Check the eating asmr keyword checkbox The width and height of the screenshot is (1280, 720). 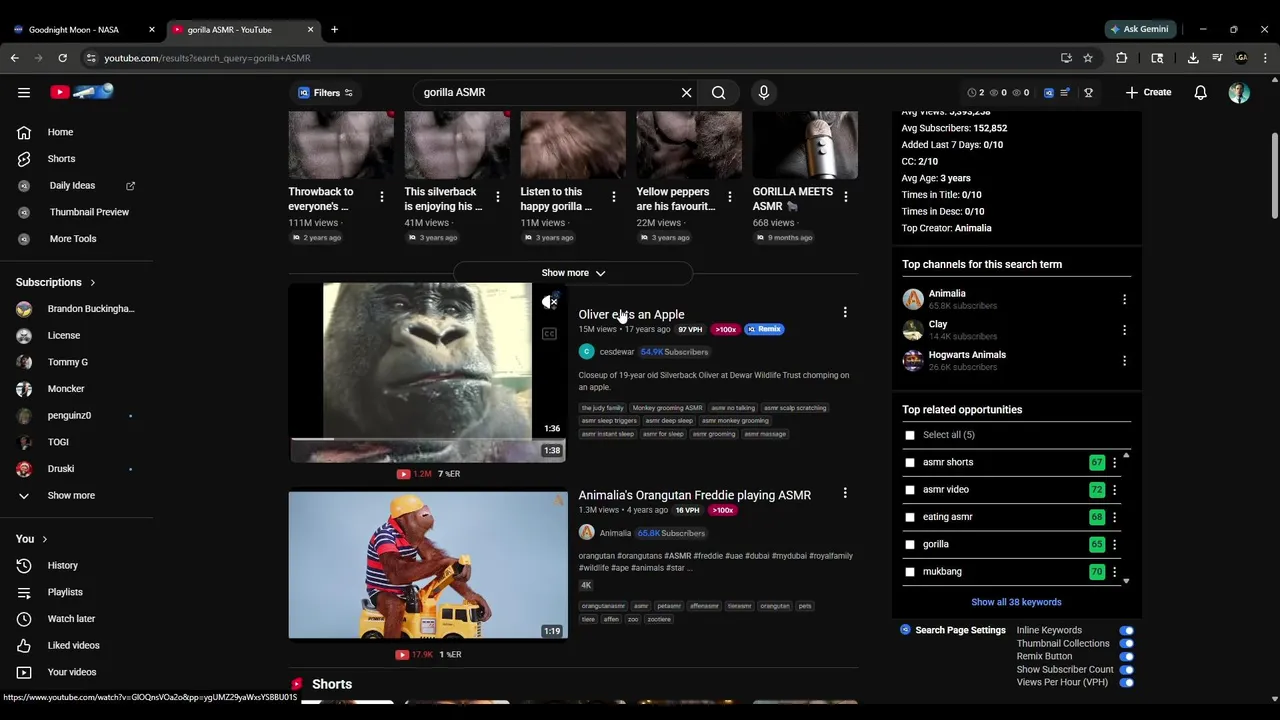tap(909, 517)
